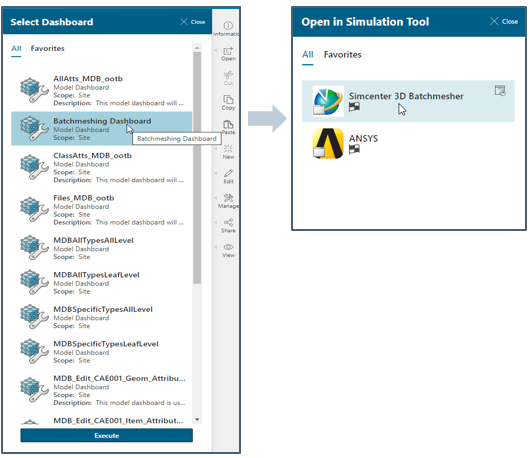Click the Information icon in the side toolbar
Viewport: 530px width, 458px height.
228,26
